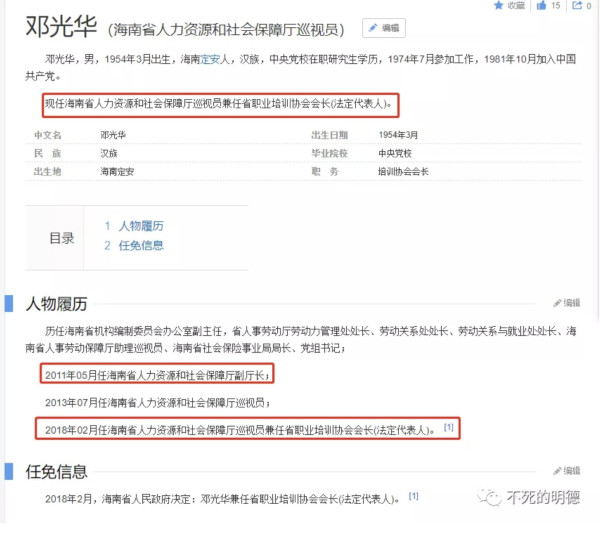Click the 职务 value 培训协会会长

click(x=403, y=172)
